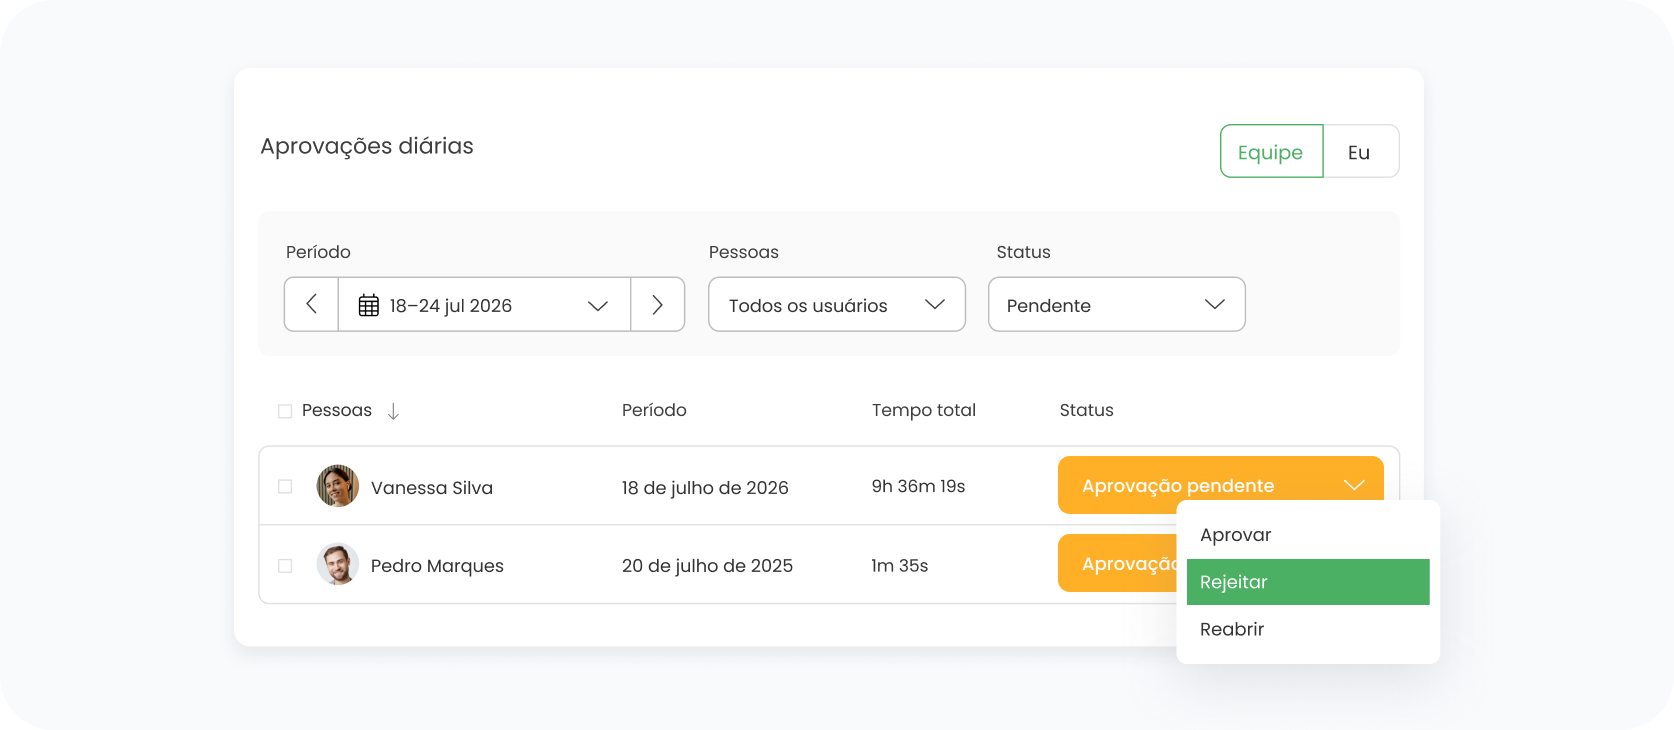
Task: Click Pedro Marques's Aprovação pendente button
Action: click(x=1117, y=564)
